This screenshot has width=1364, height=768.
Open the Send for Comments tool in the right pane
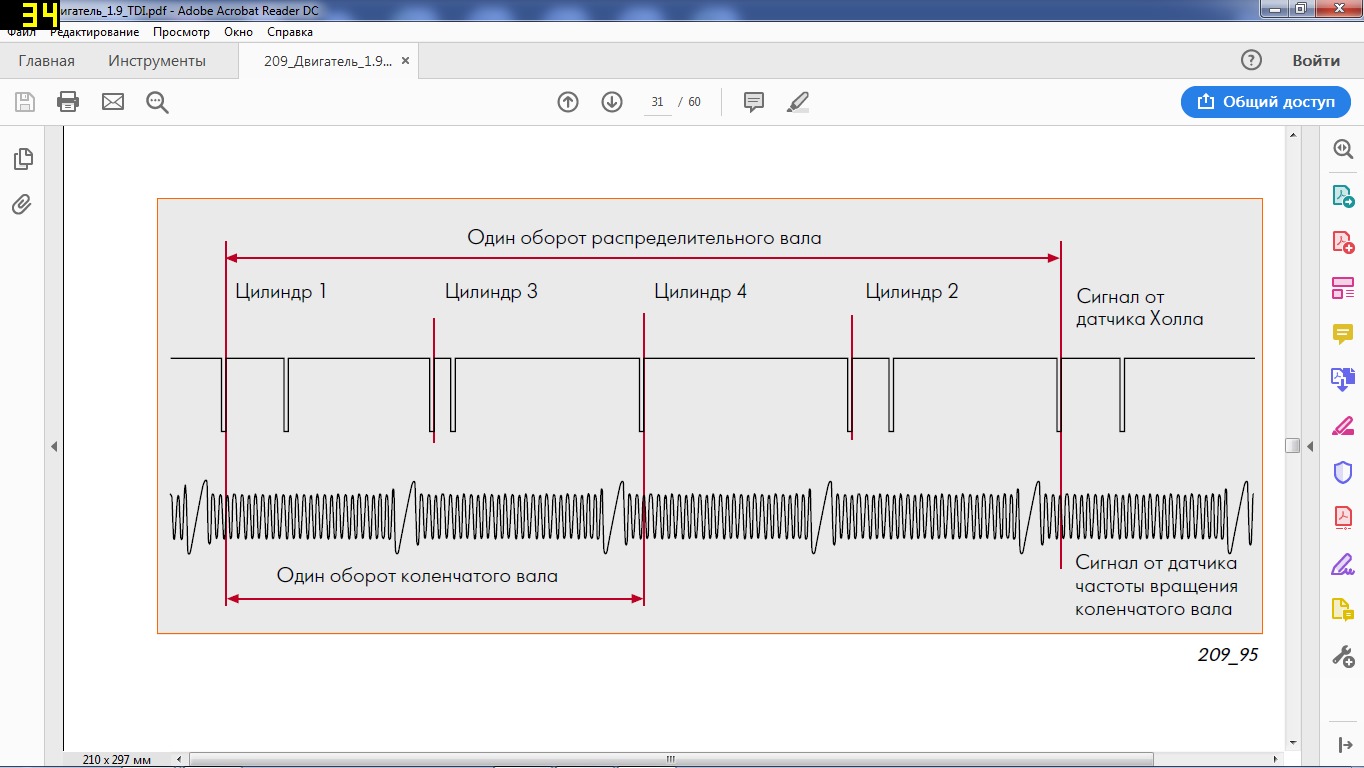tap(1342, 609)
